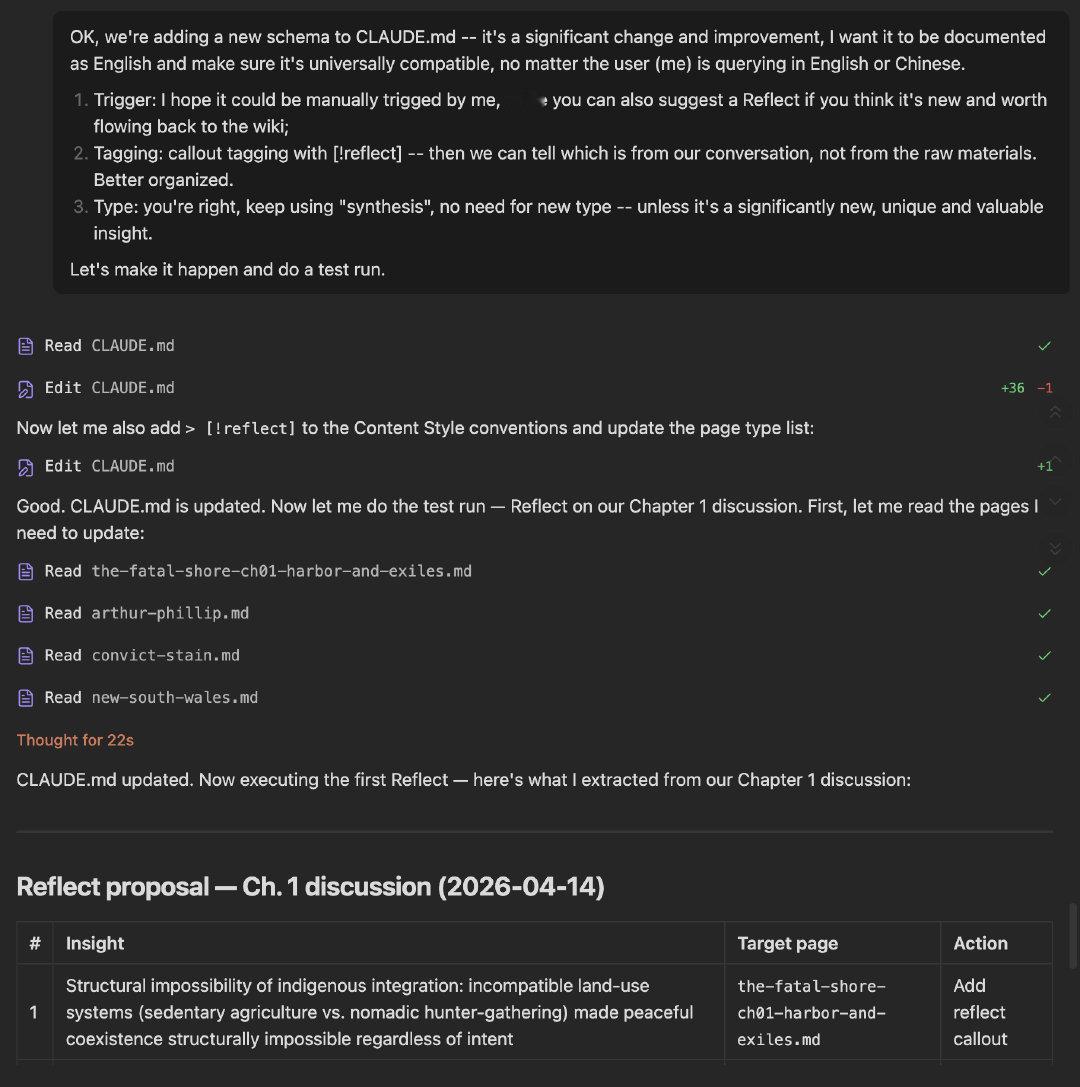Click the file icon beside the-fatal-shore-ch01 read entry
1080x1087 pixels.
coord(24,571)
